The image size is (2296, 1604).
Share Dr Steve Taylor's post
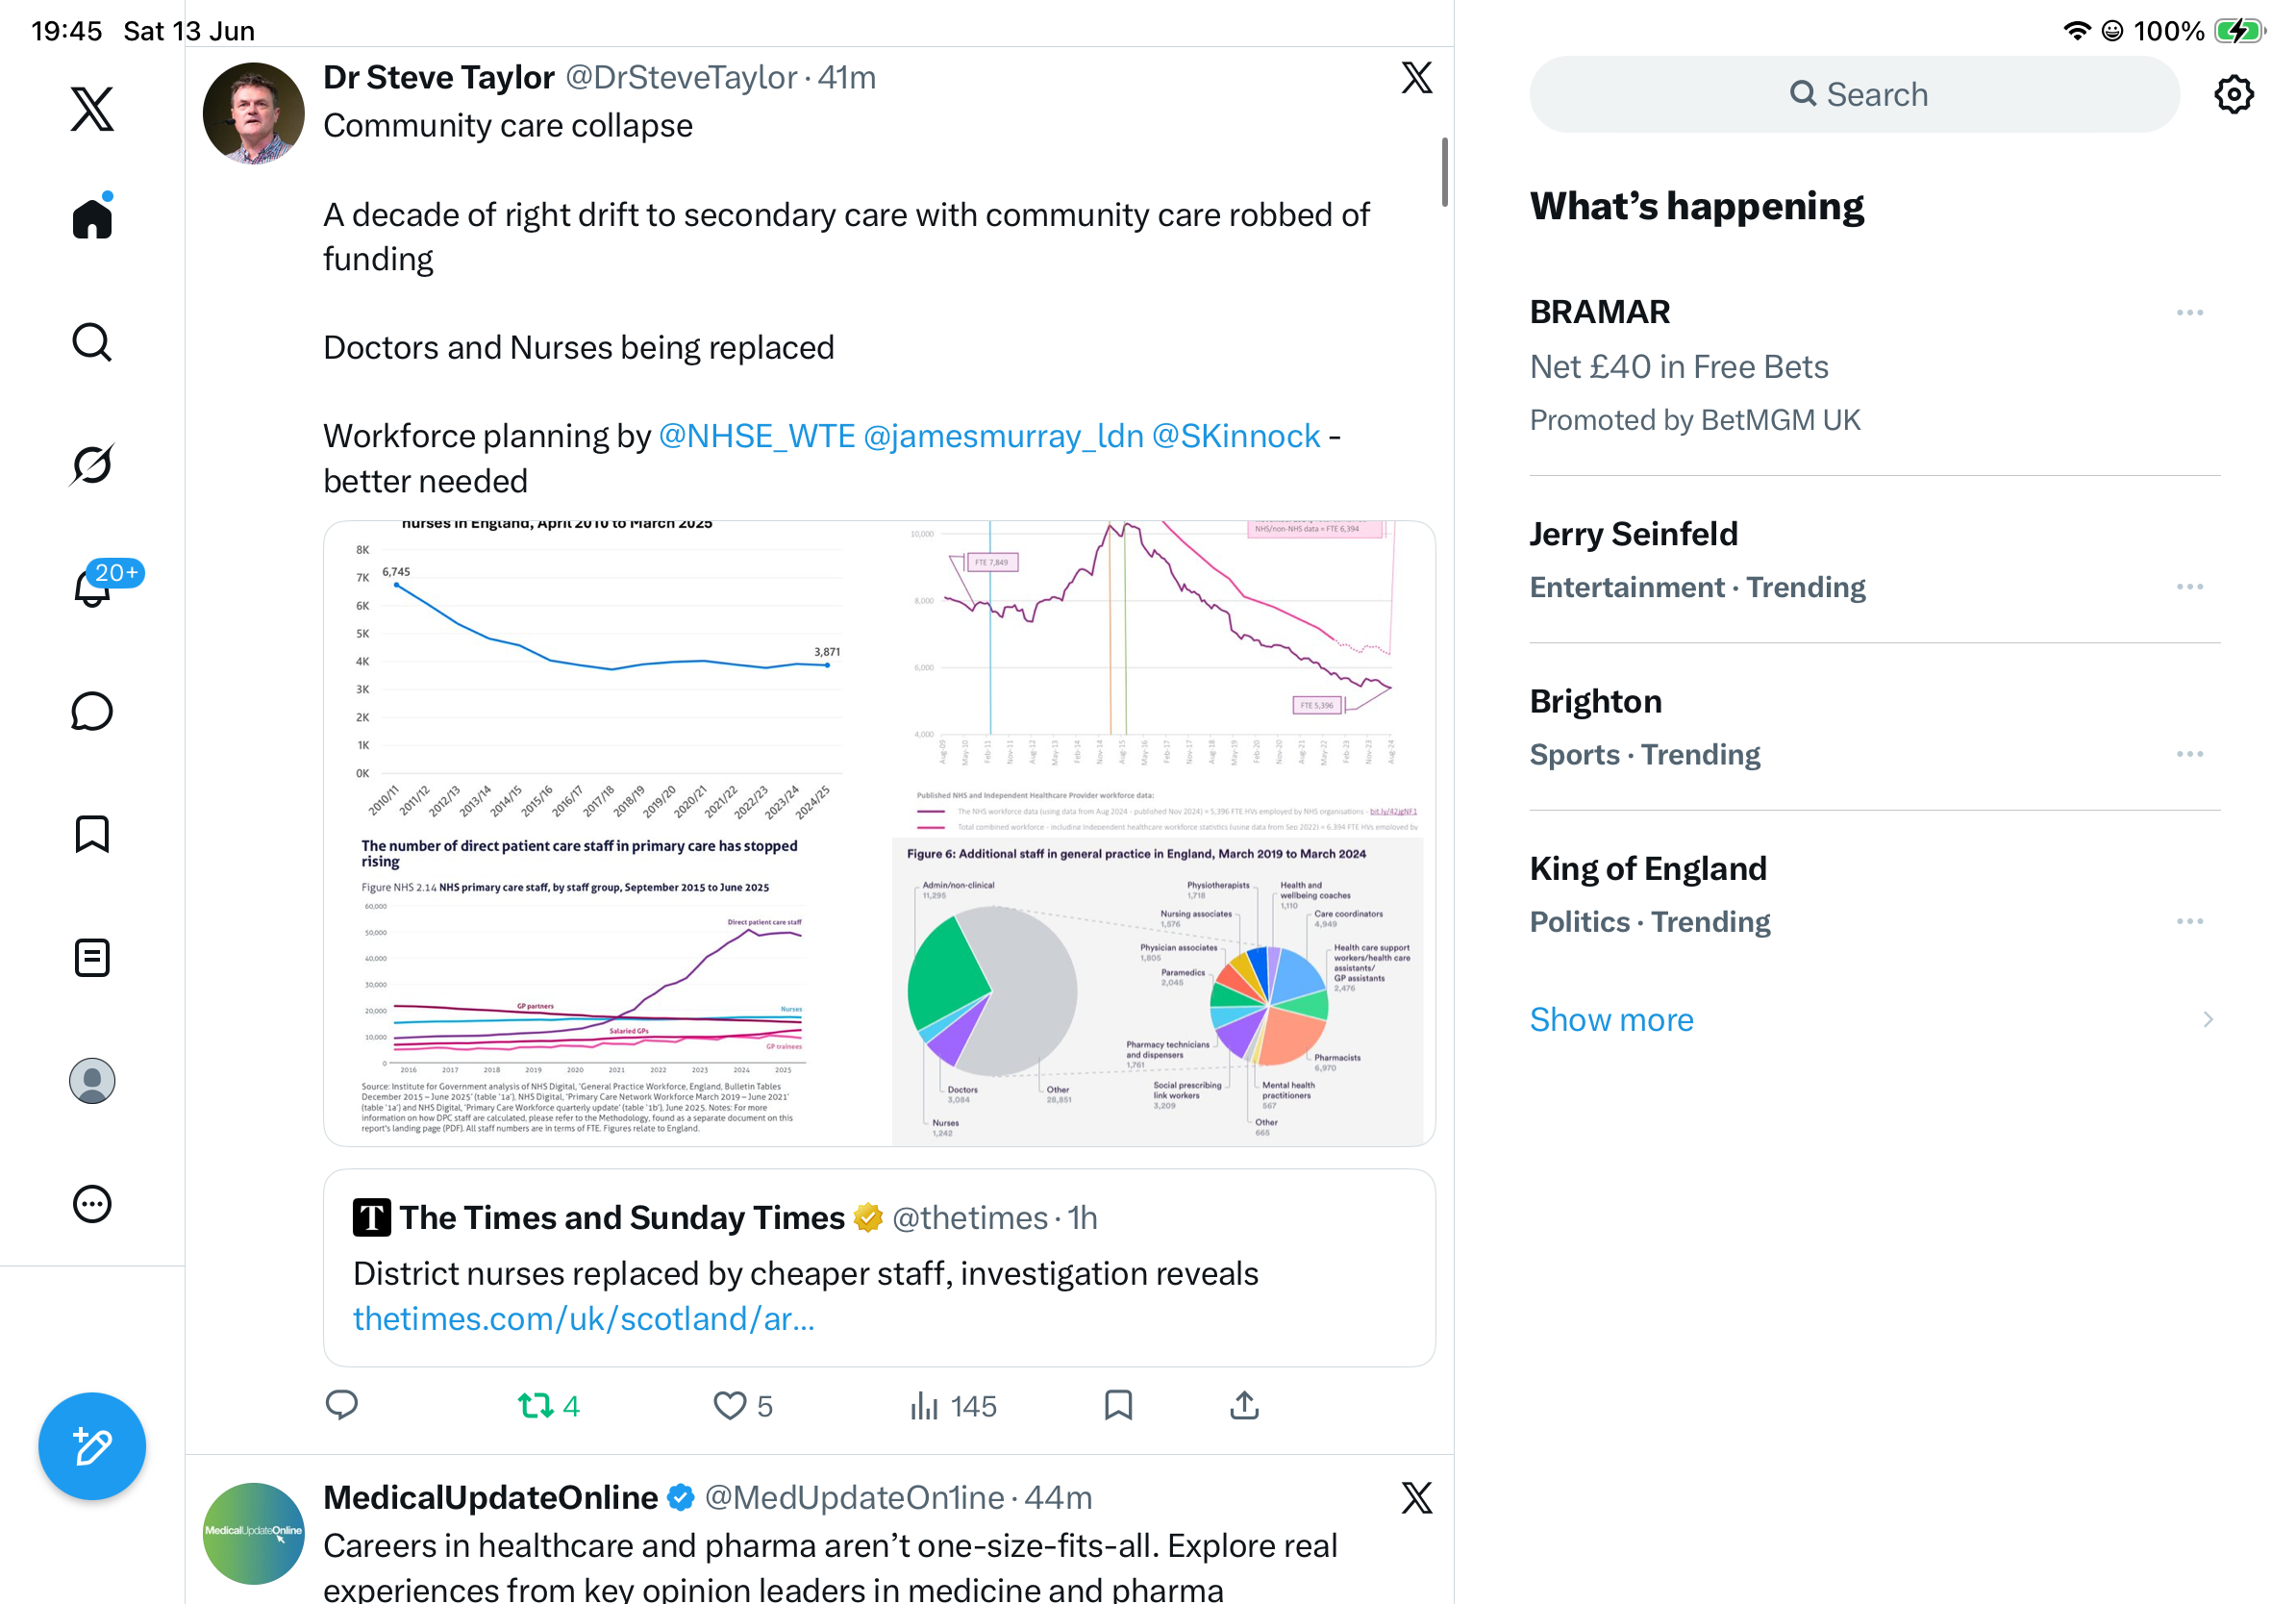[1243, 1405]
